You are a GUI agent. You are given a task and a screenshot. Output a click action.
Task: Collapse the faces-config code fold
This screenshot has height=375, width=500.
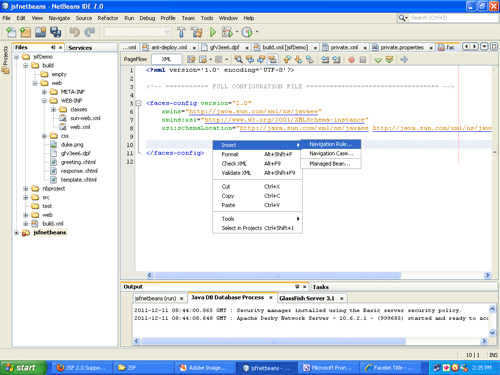point(139,103)
